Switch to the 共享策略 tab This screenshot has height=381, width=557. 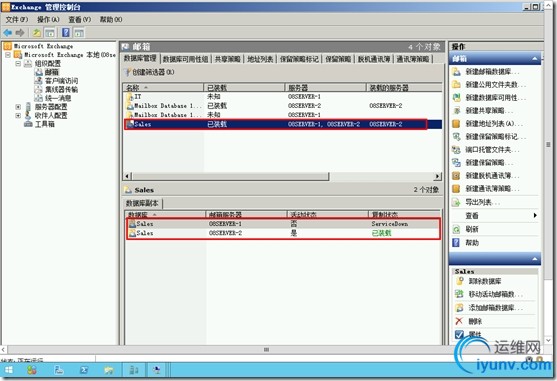[227, 59]
